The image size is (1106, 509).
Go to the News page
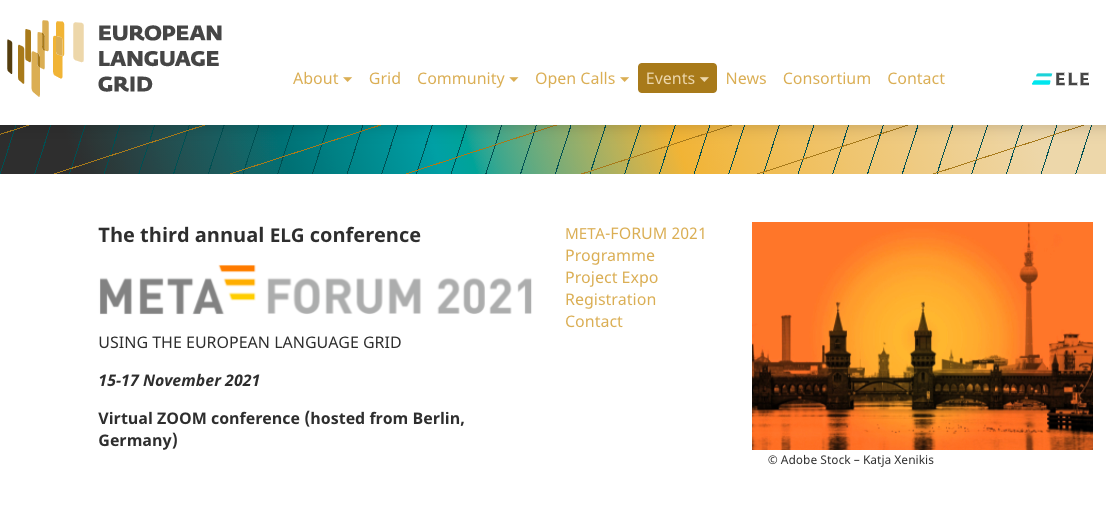click(x=746, y=78)
